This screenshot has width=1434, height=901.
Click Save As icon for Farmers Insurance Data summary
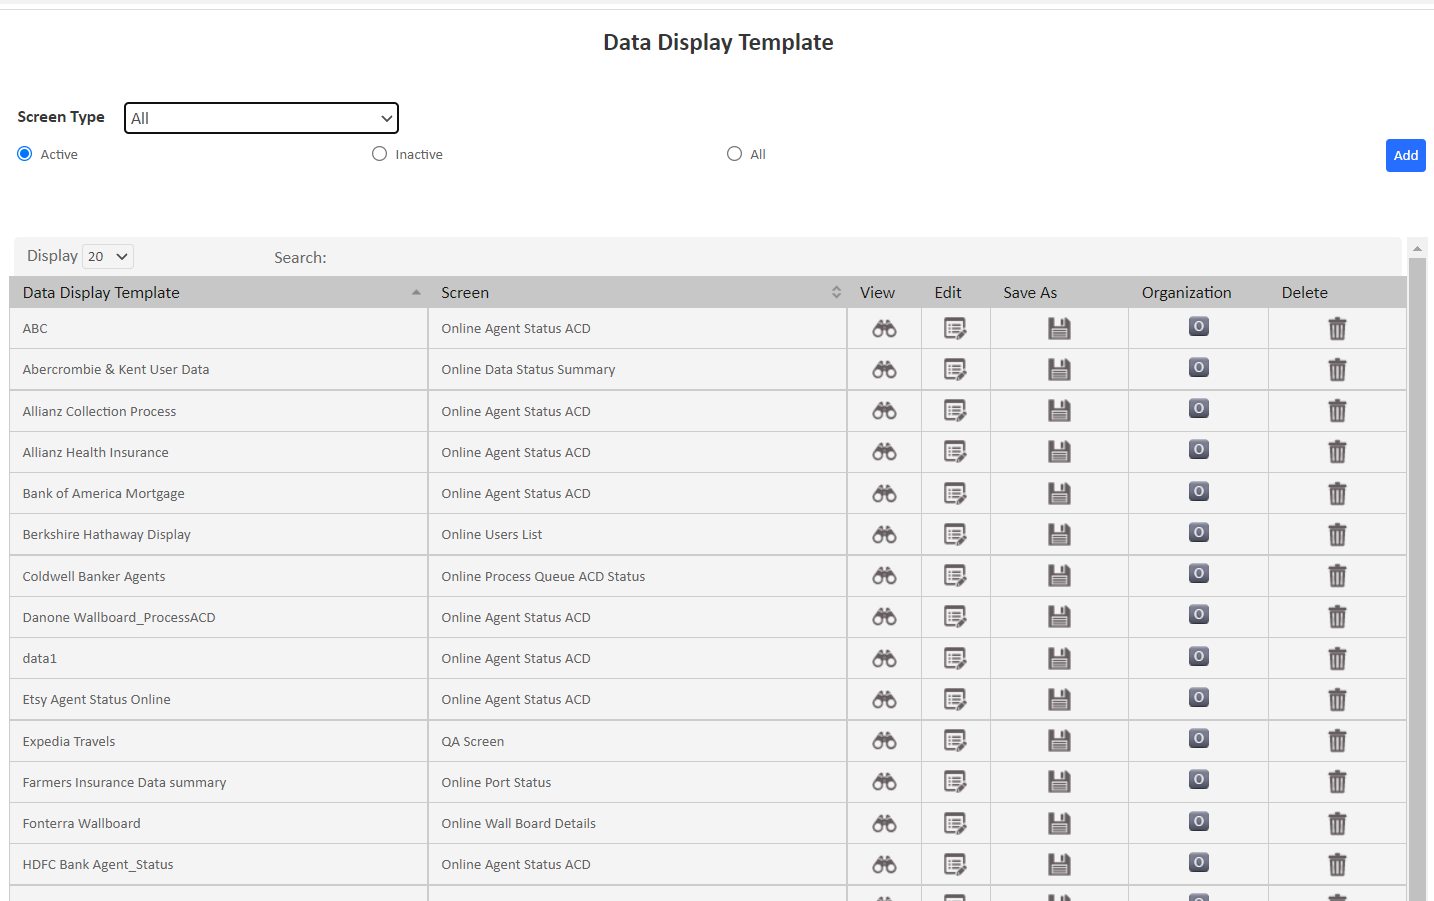pos(1059,781)
